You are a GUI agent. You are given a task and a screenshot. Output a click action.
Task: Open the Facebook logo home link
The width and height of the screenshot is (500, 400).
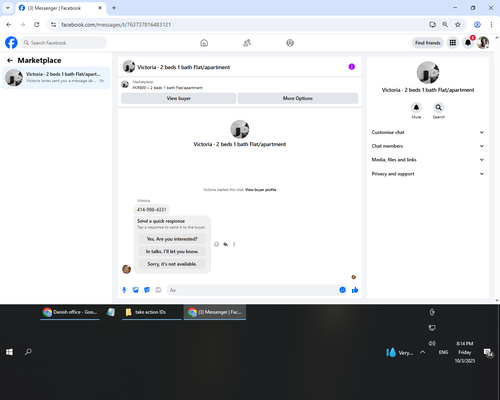11,43
